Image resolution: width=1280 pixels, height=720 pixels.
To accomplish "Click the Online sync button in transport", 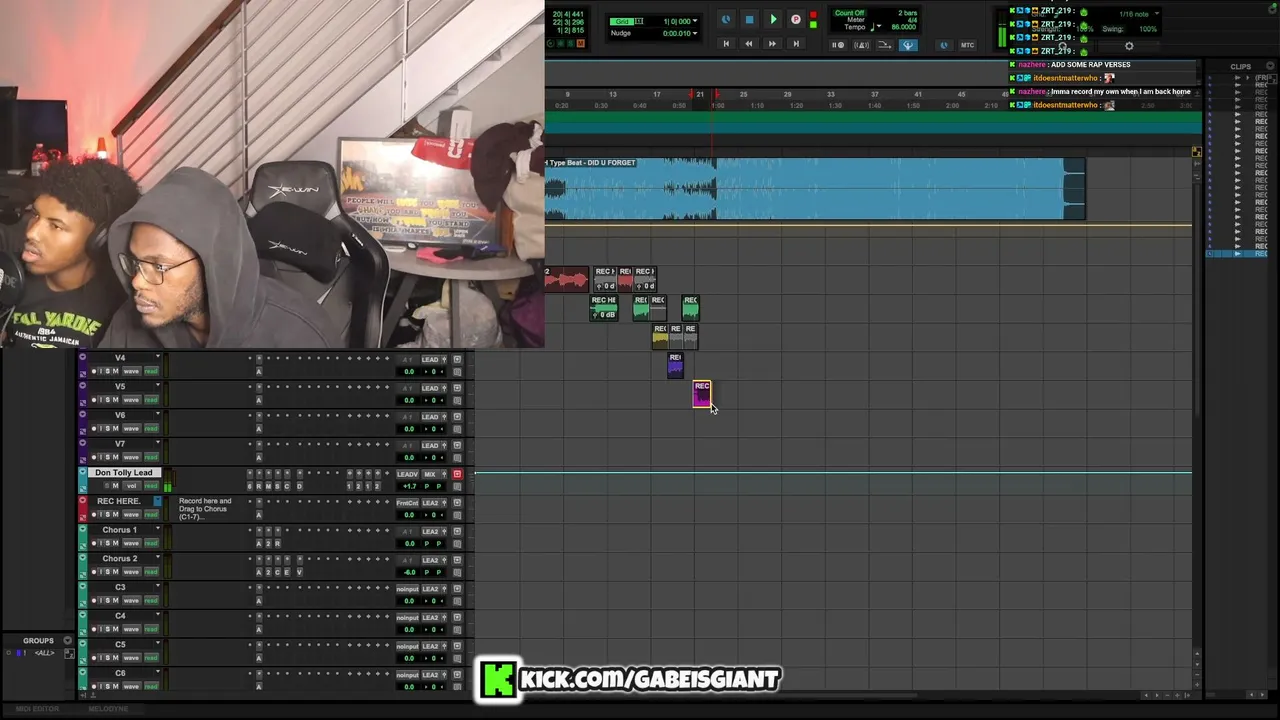I will [x=726, y=19].
